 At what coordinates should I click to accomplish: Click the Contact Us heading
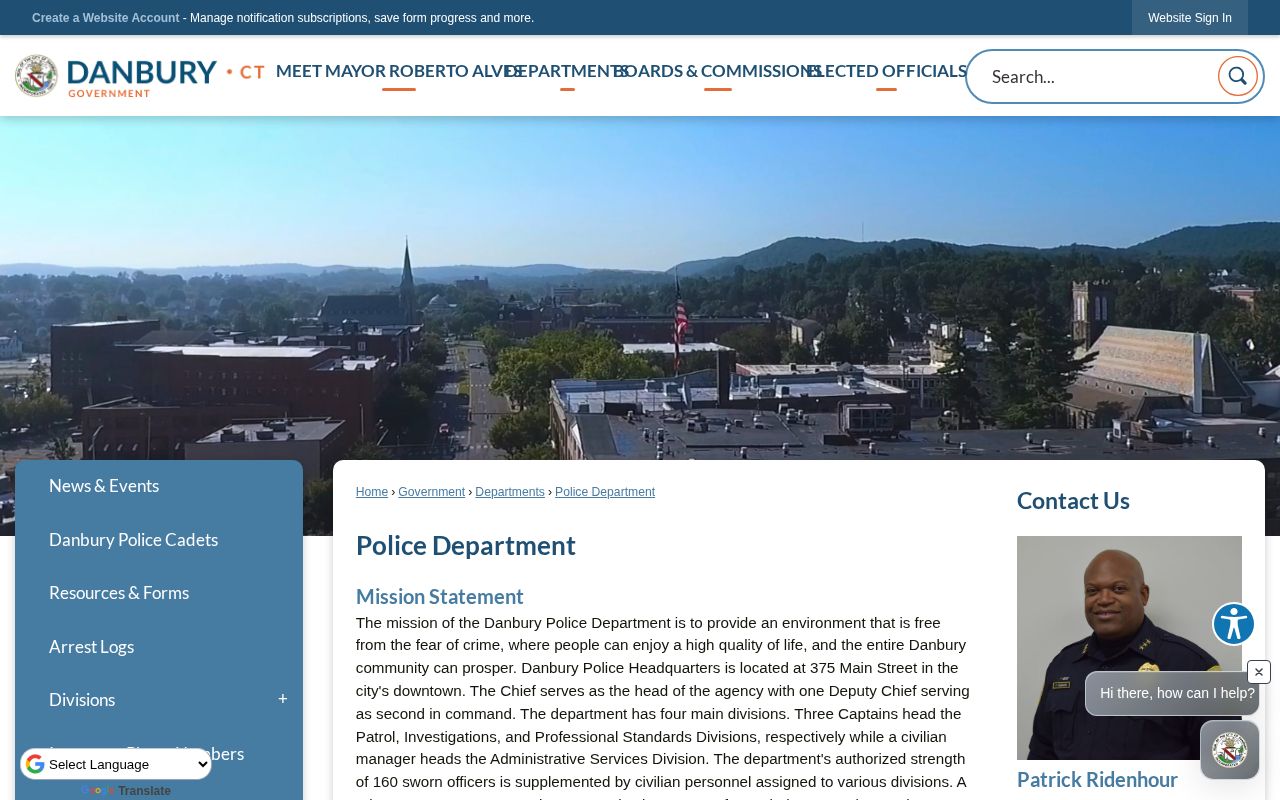[x=1073, y=501]
